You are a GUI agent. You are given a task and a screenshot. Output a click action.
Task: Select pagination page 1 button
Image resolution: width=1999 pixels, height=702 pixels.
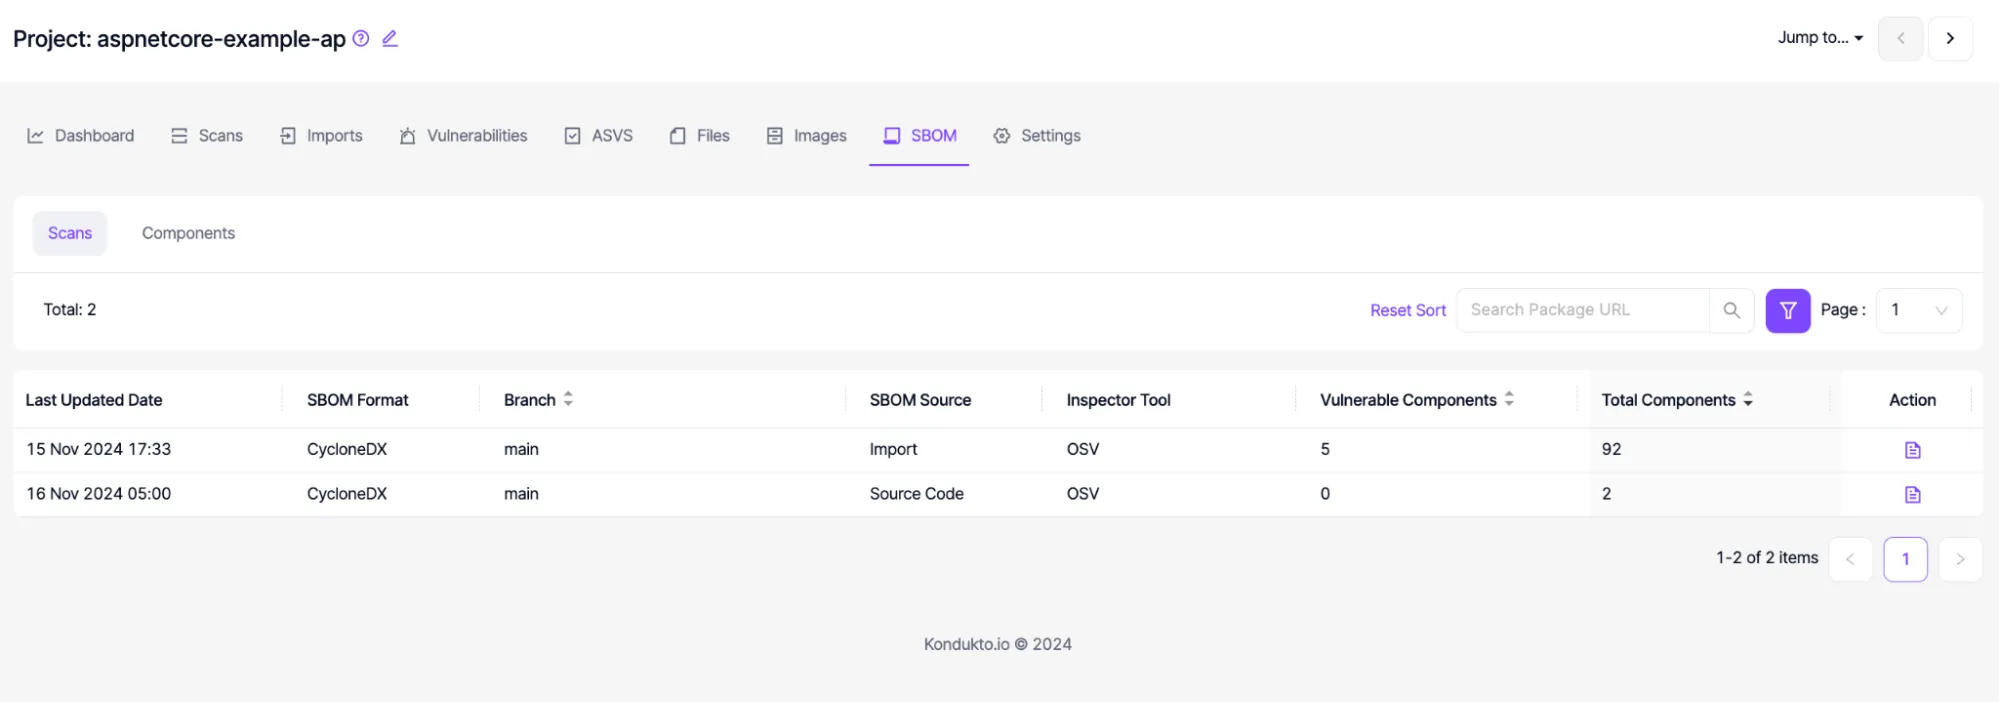[x=1905, y=558]
